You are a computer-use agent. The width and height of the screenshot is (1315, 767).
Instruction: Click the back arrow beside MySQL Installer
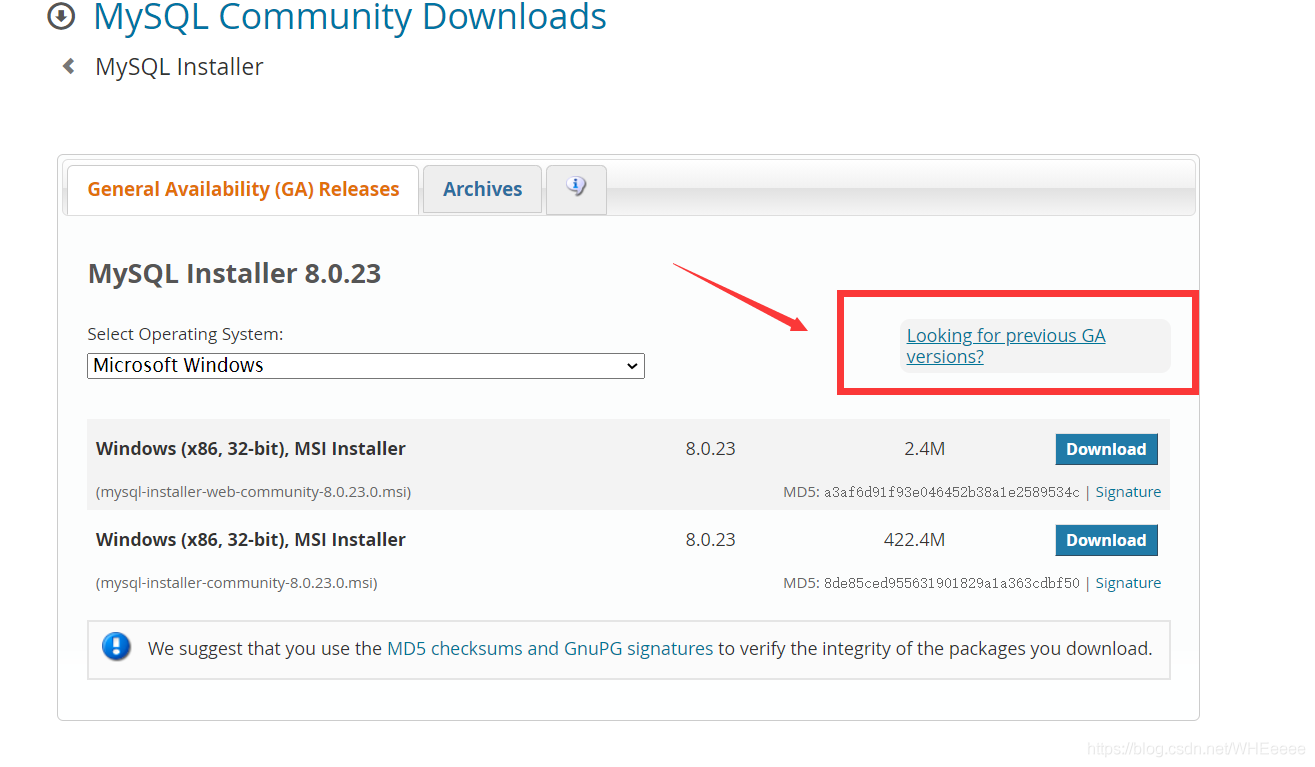coord(68,67)
